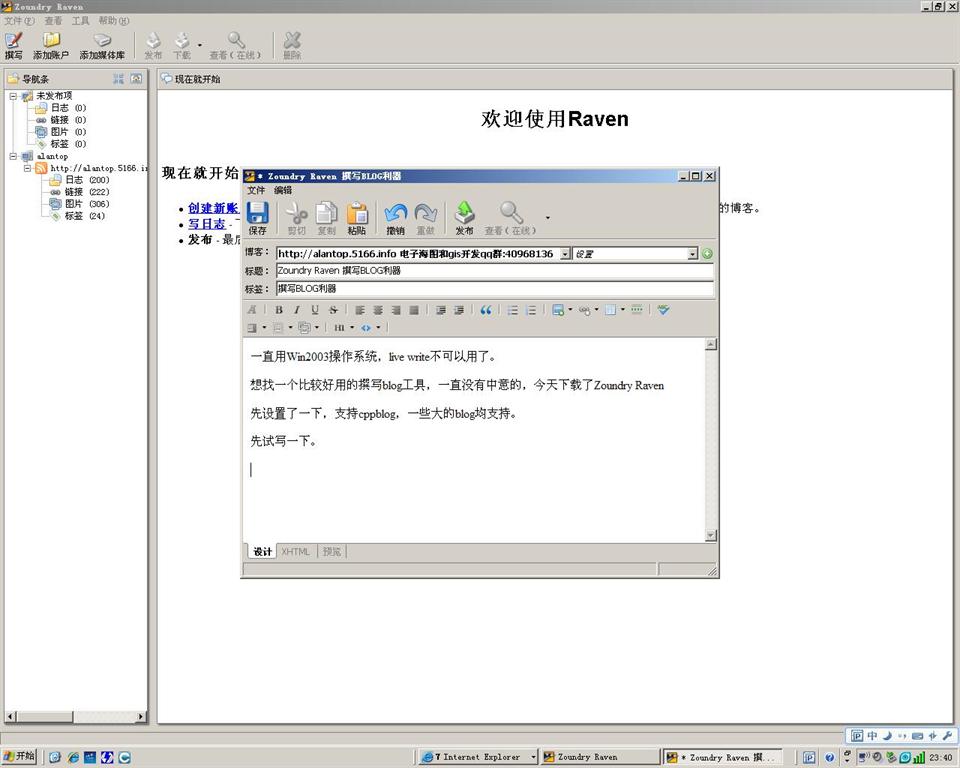Run the spell check icon

(663, 310)
